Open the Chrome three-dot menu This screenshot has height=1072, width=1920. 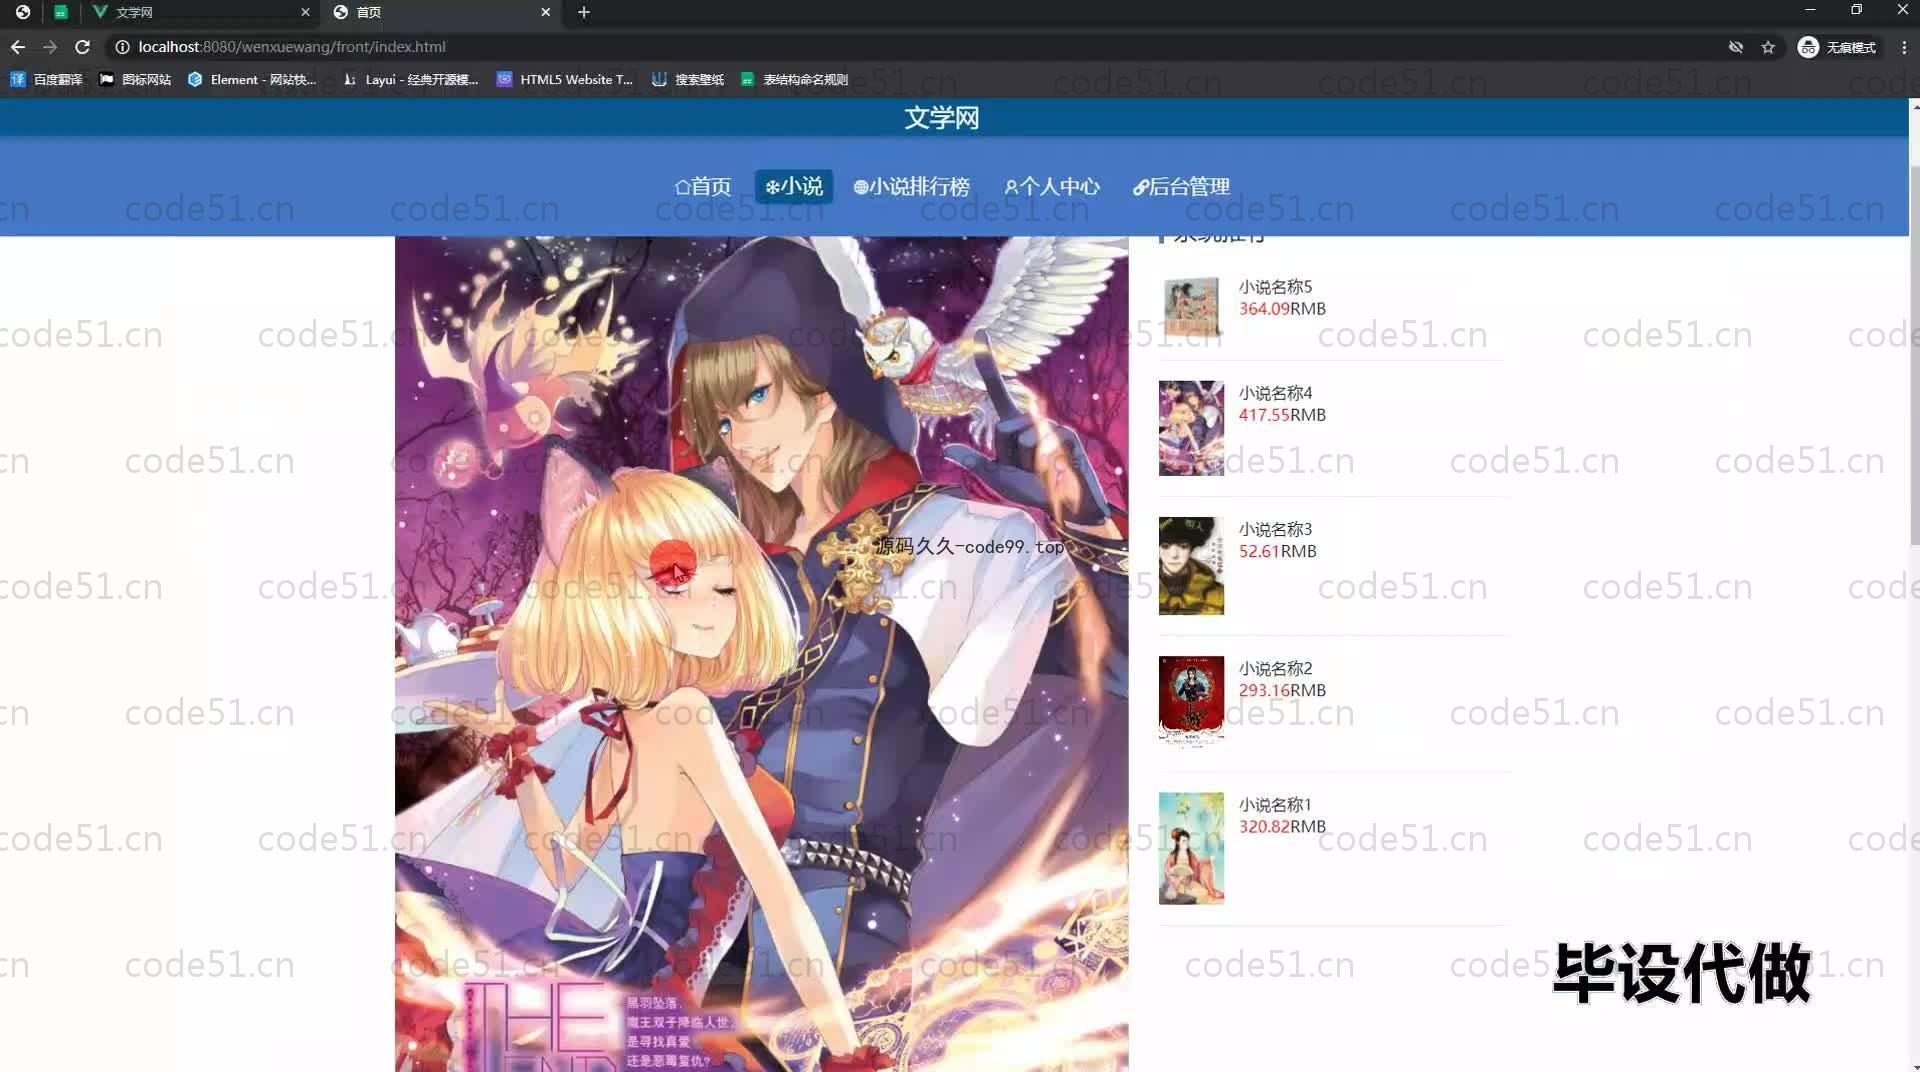1904,47
